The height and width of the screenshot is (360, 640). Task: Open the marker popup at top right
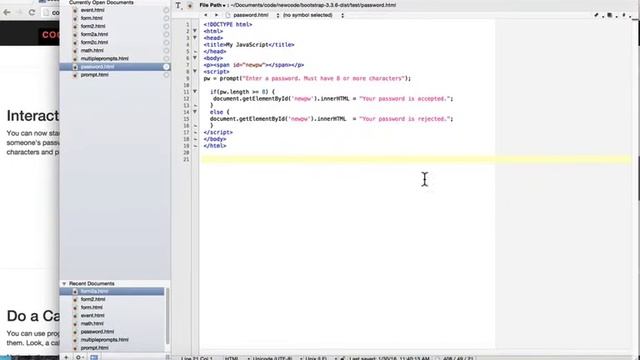624,15
